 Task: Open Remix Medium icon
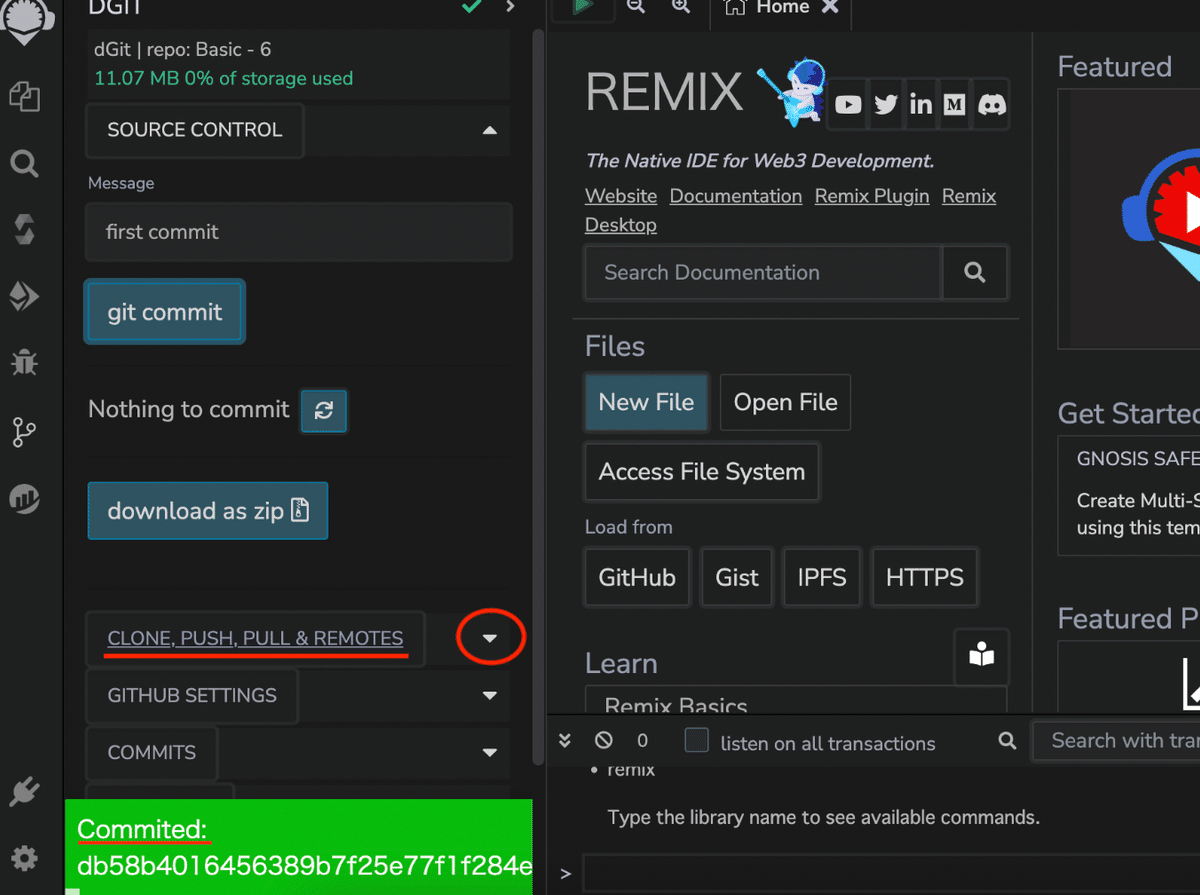955,104
